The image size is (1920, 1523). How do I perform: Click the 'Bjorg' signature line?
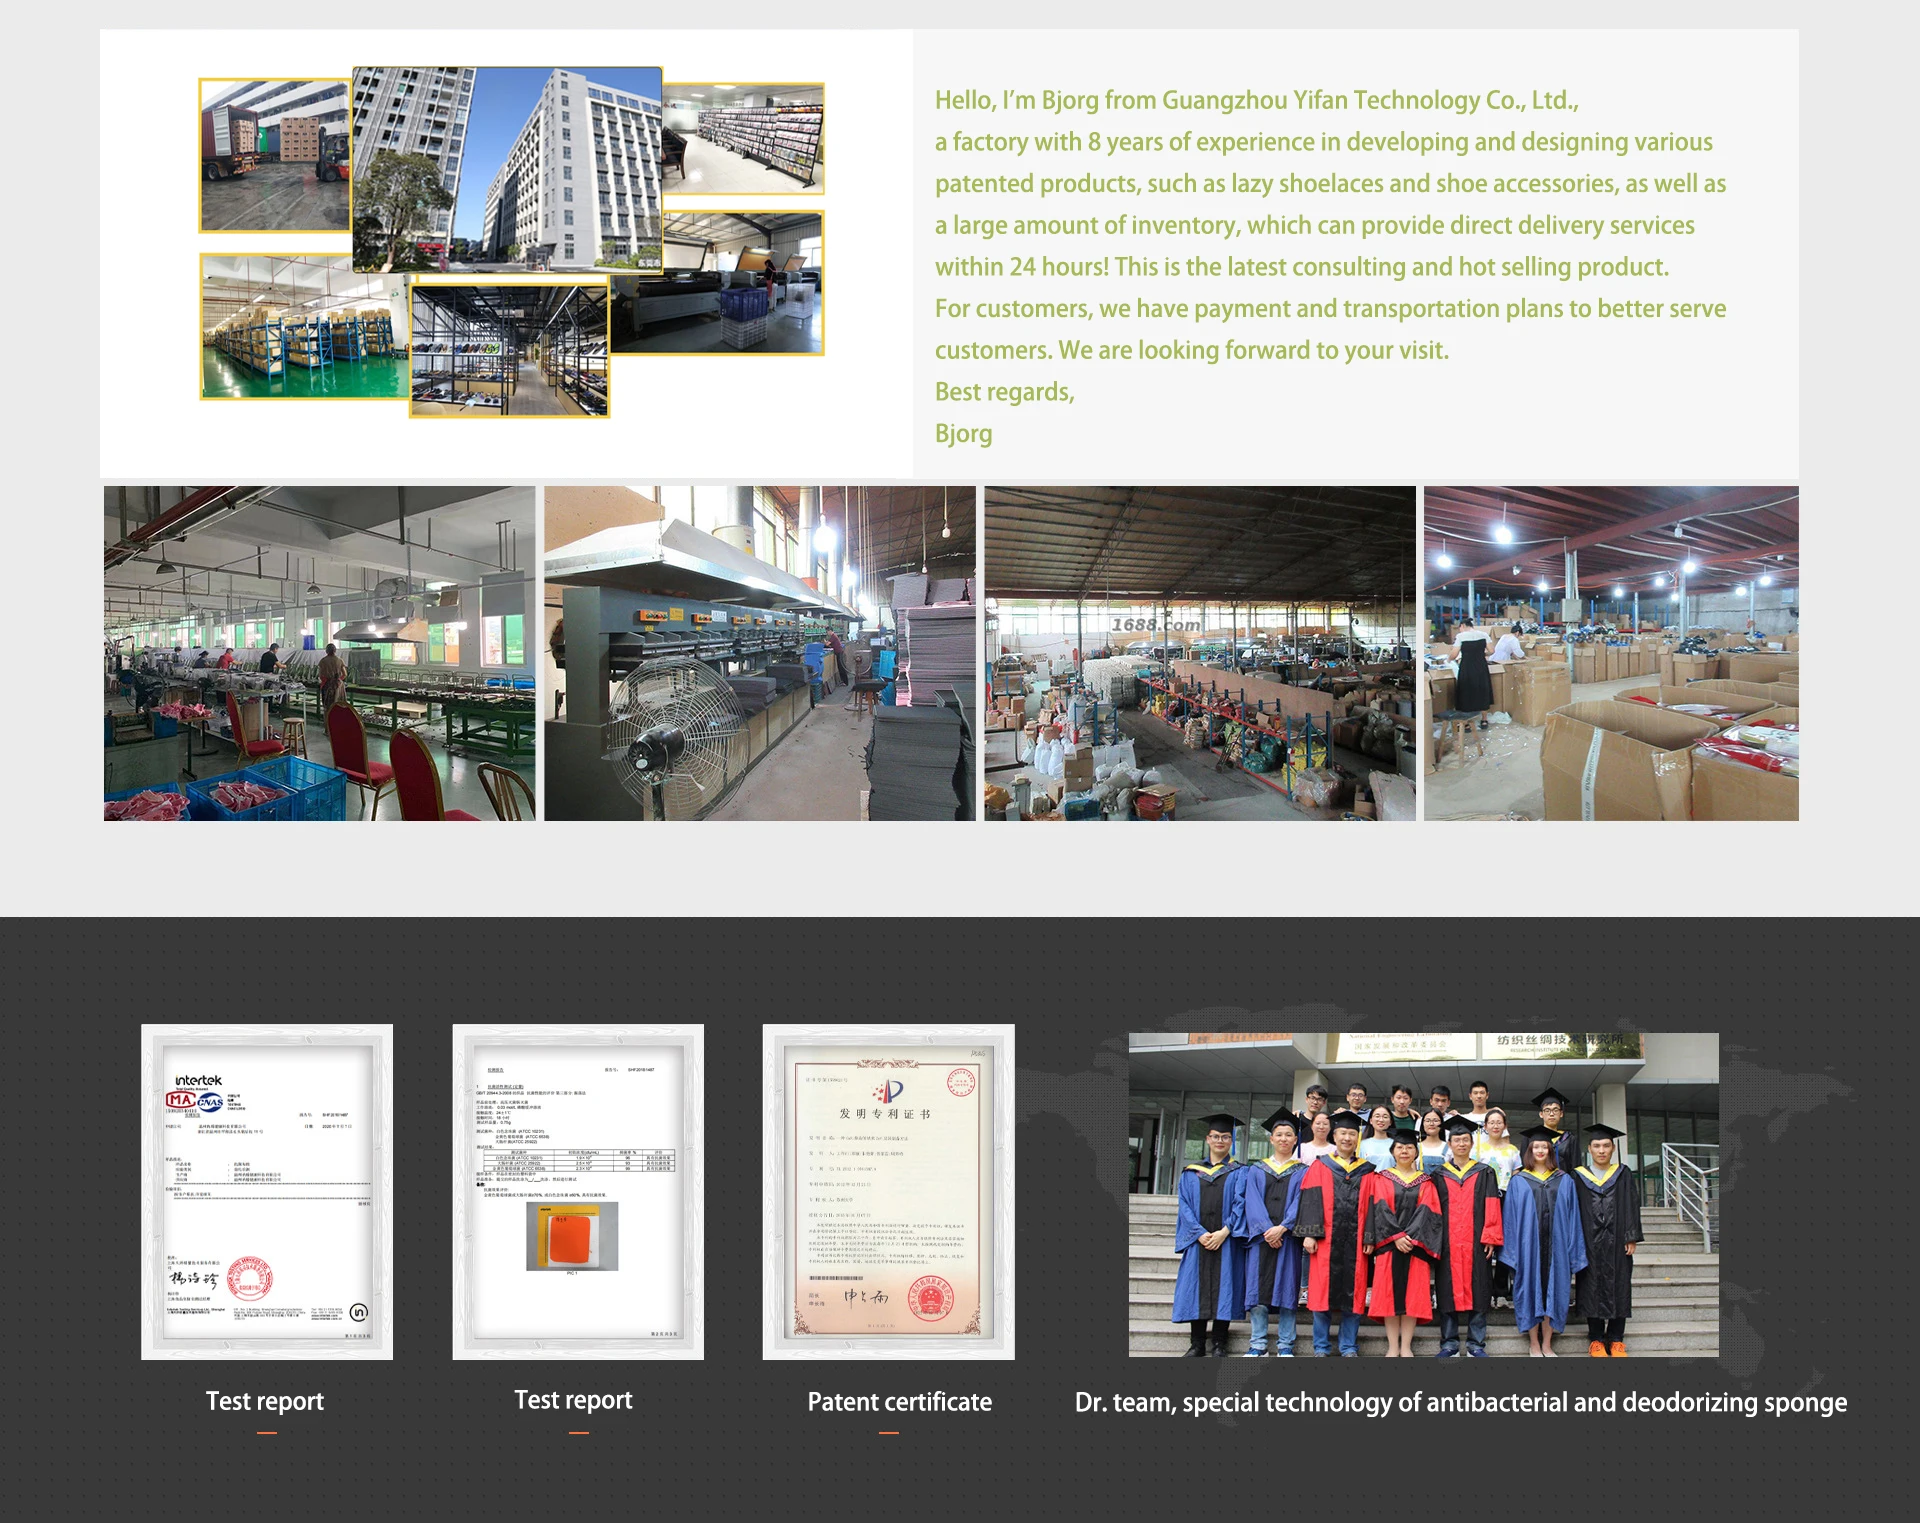tap(963, 434)
